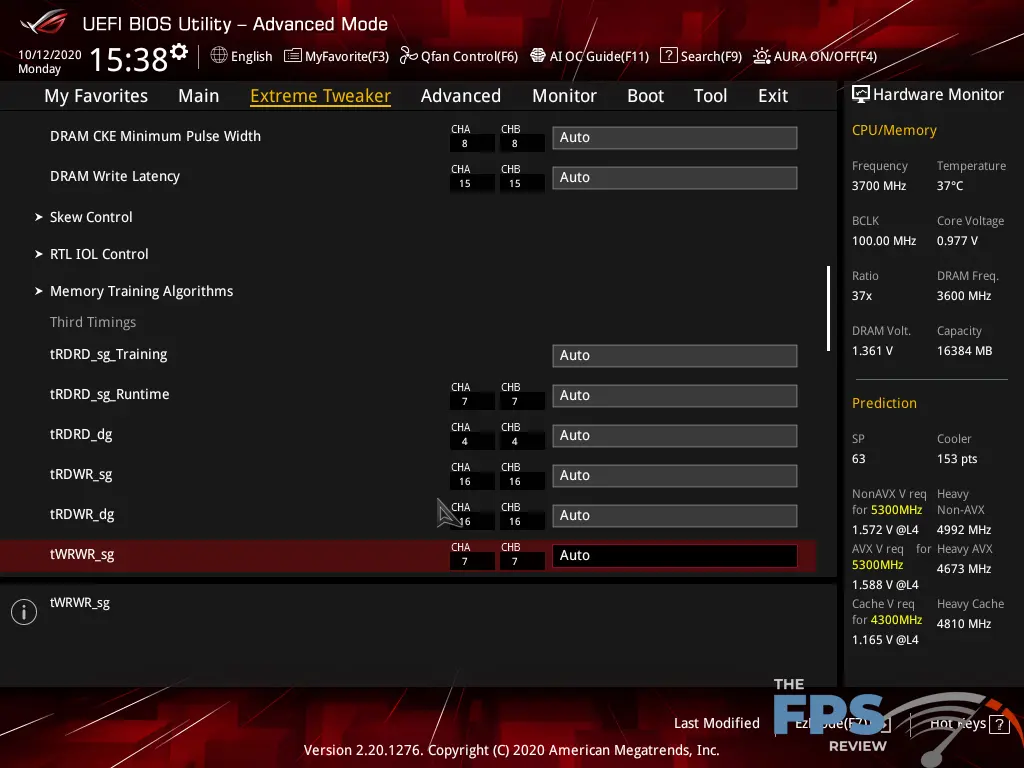Screen dimensions: 1024x768
Task: Switch to My Favorites tab
Action: click(96, 96)
